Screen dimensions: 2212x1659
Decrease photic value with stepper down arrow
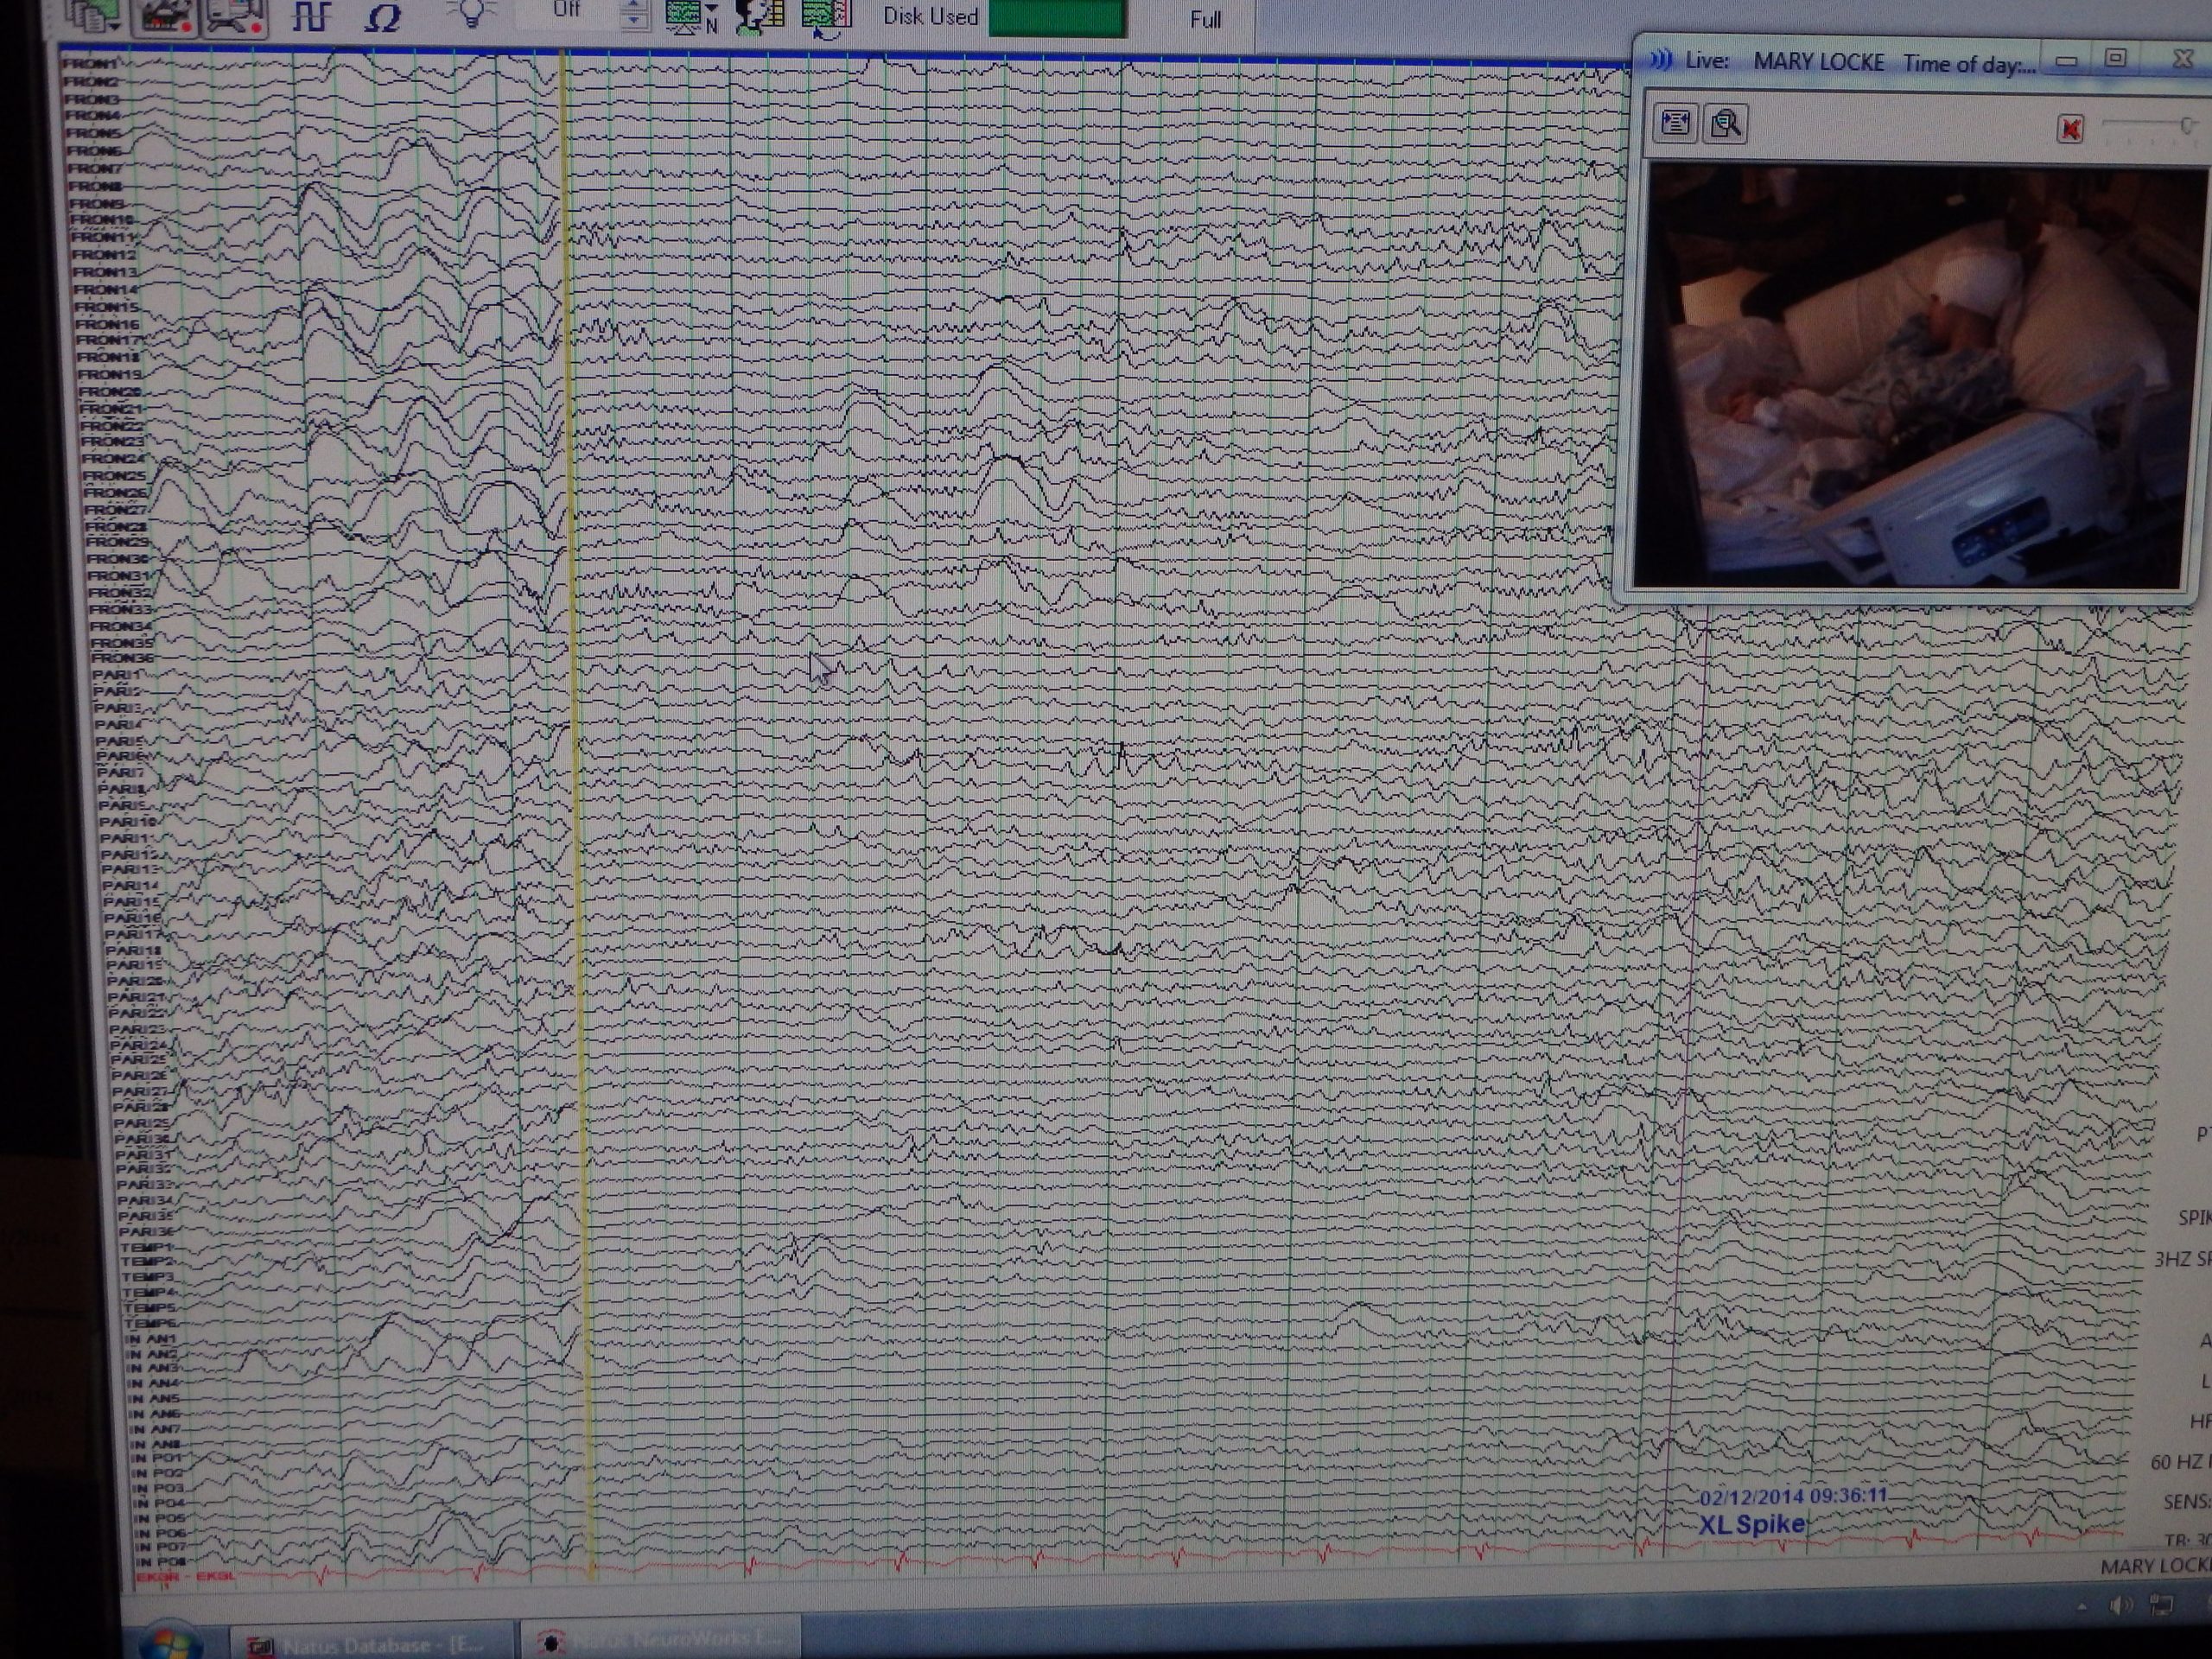coord(633,20)
